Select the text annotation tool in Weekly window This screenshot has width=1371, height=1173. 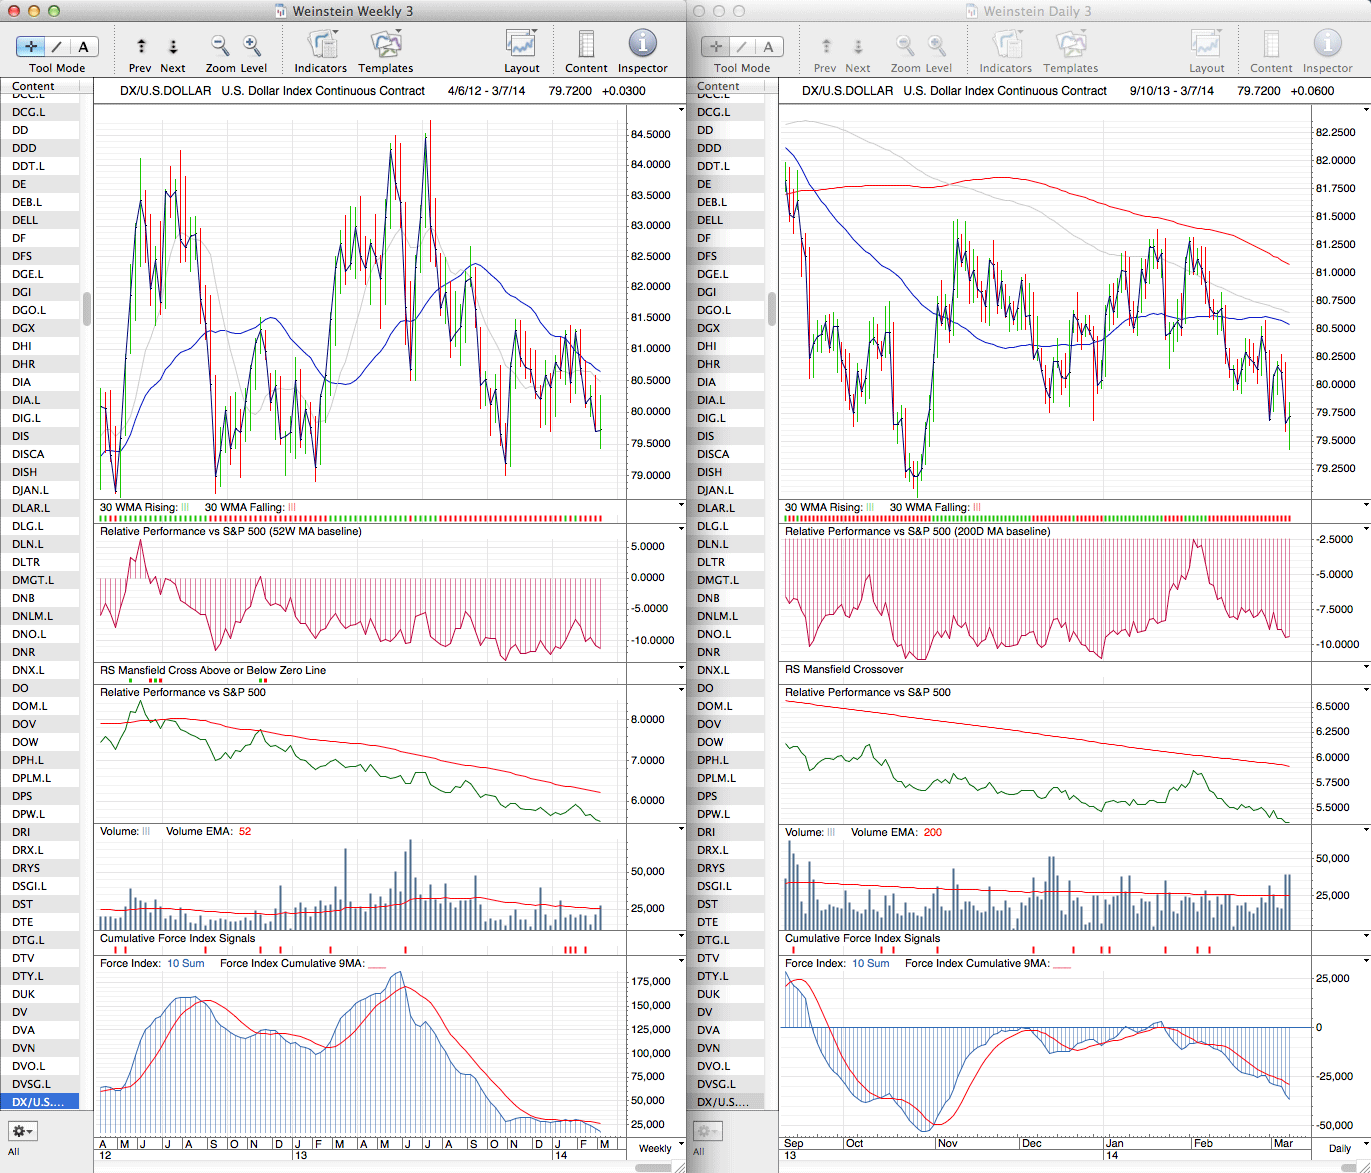pos(83,47)
